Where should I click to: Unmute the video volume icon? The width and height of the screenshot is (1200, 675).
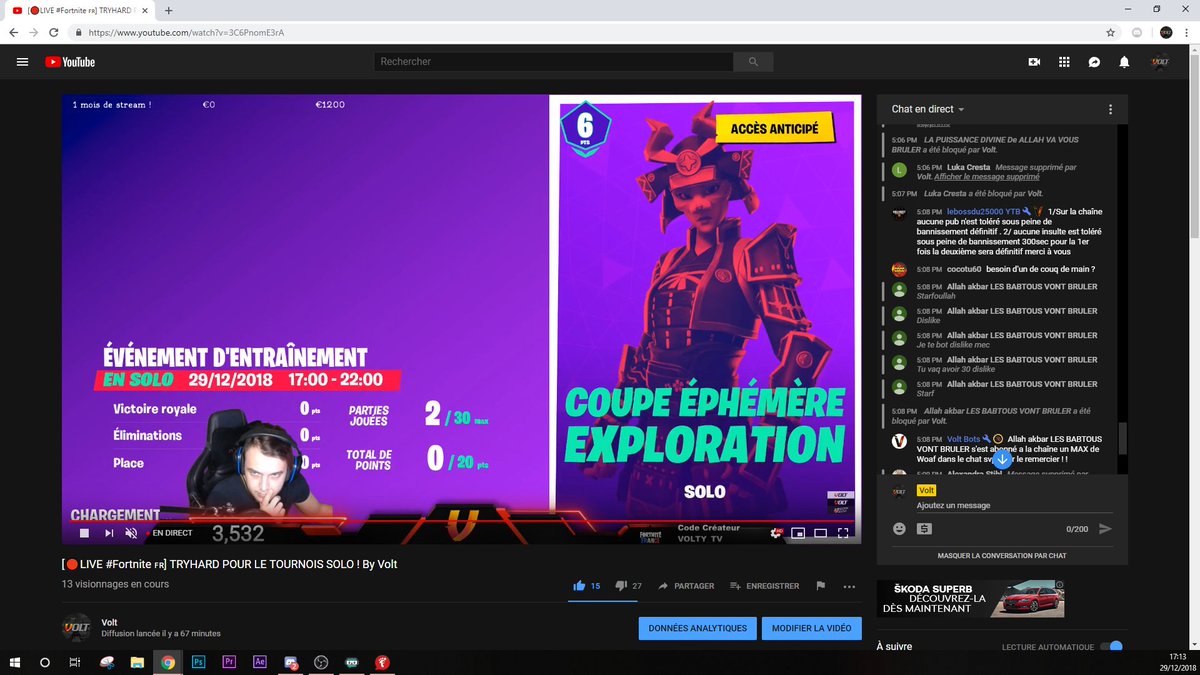(x=131, y=533)
